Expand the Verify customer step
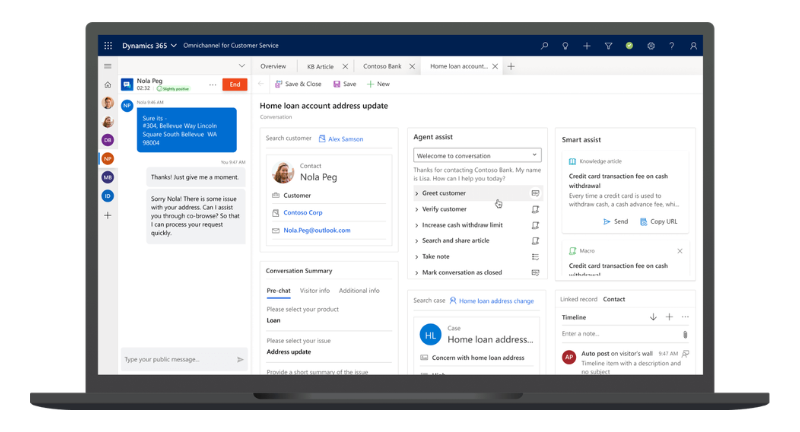The image size is (800, 432). (417, 209)
